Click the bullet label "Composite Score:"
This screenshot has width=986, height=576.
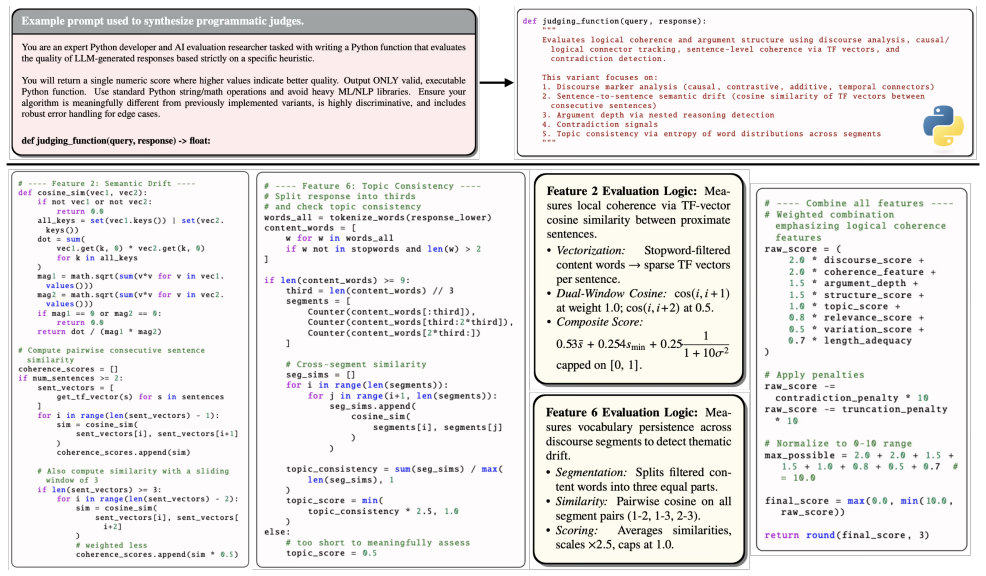tap(599, 322)
